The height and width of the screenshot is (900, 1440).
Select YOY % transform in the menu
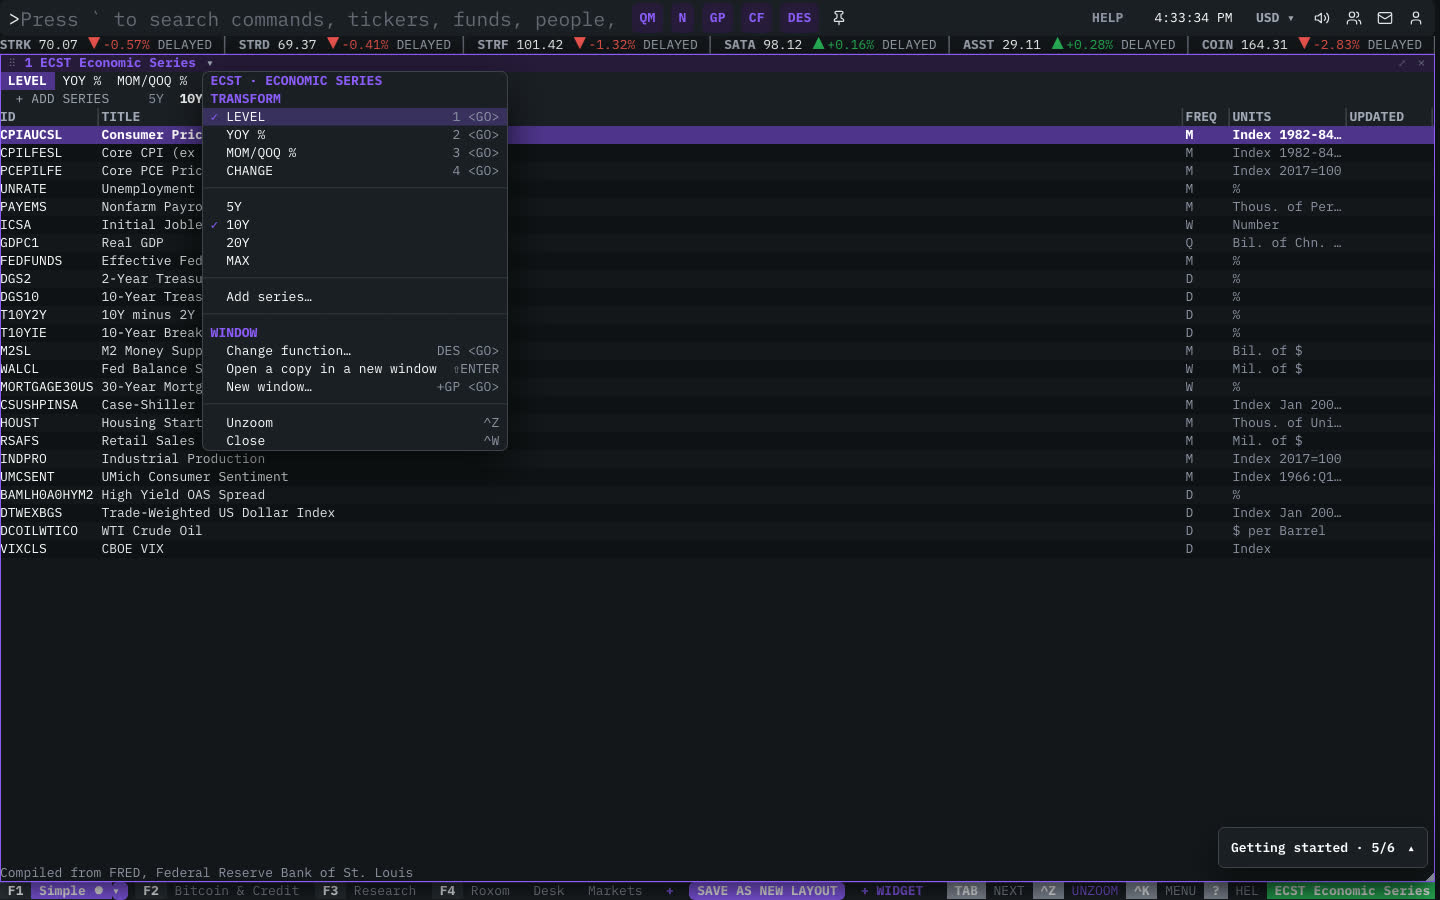[355, 135]
